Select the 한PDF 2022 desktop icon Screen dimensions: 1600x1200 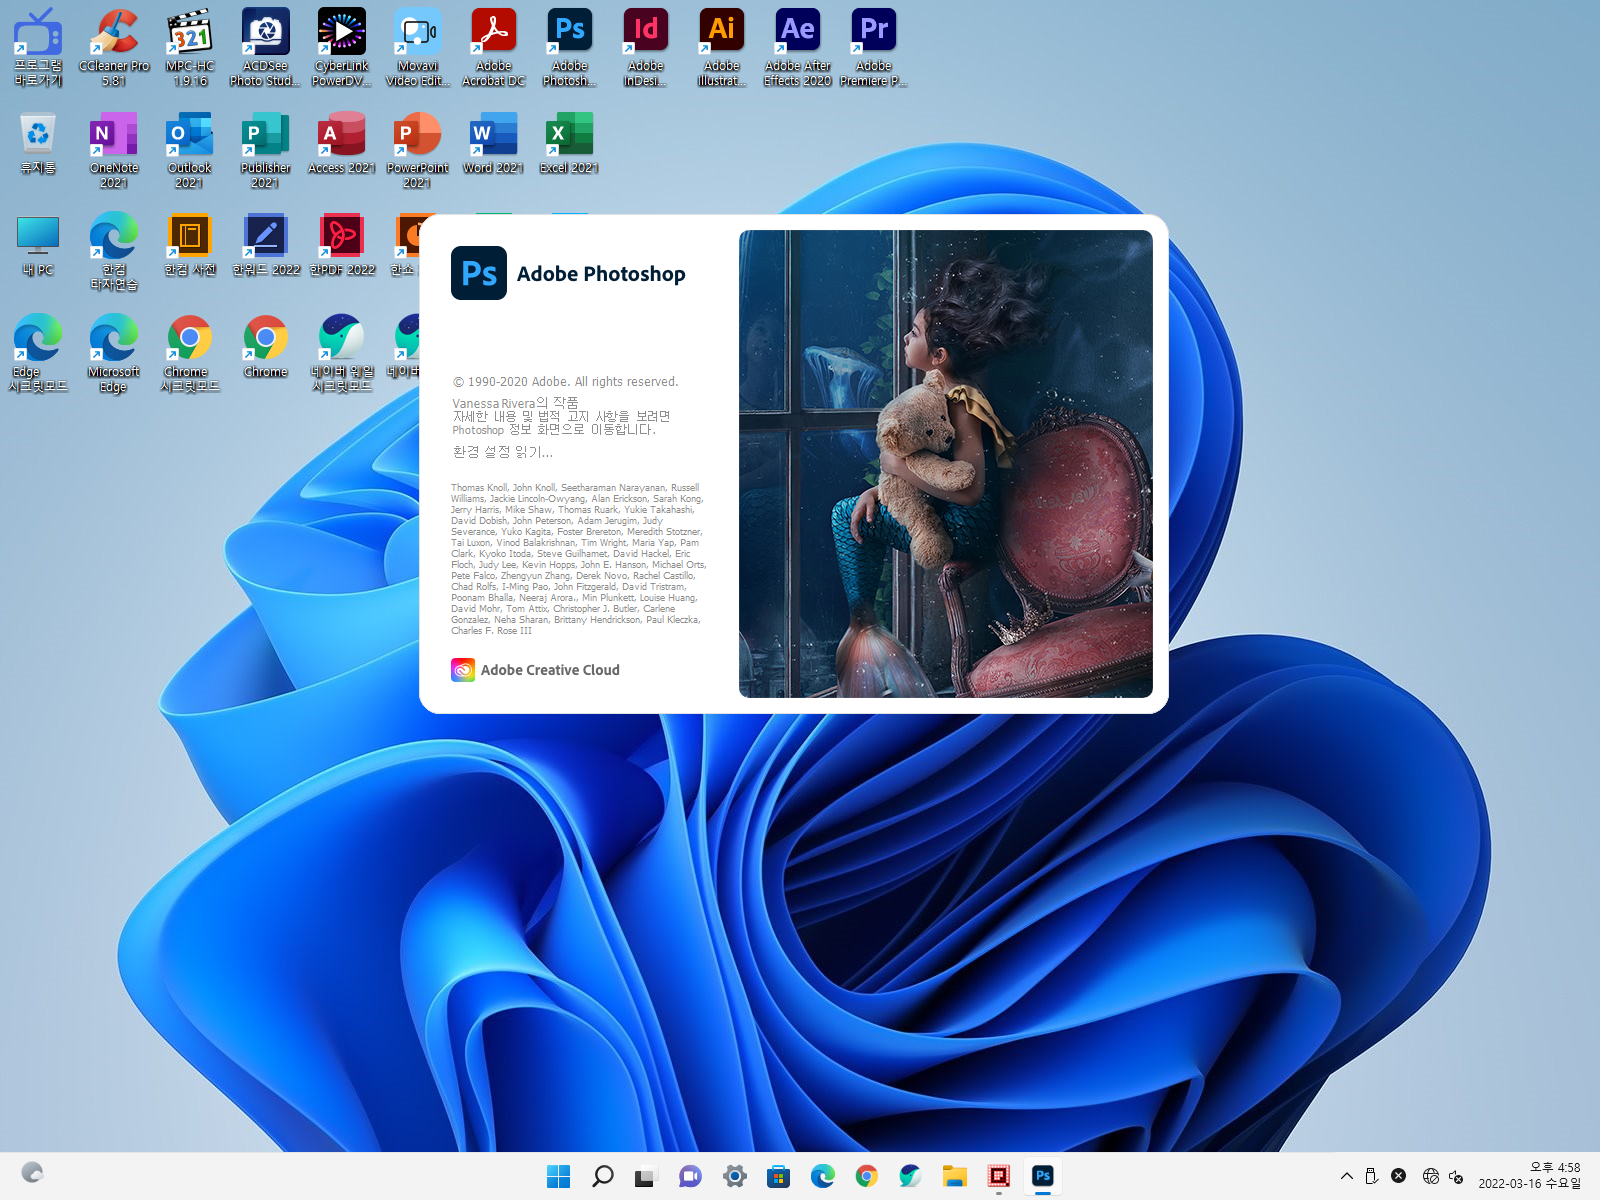click(x=342, y=245)
